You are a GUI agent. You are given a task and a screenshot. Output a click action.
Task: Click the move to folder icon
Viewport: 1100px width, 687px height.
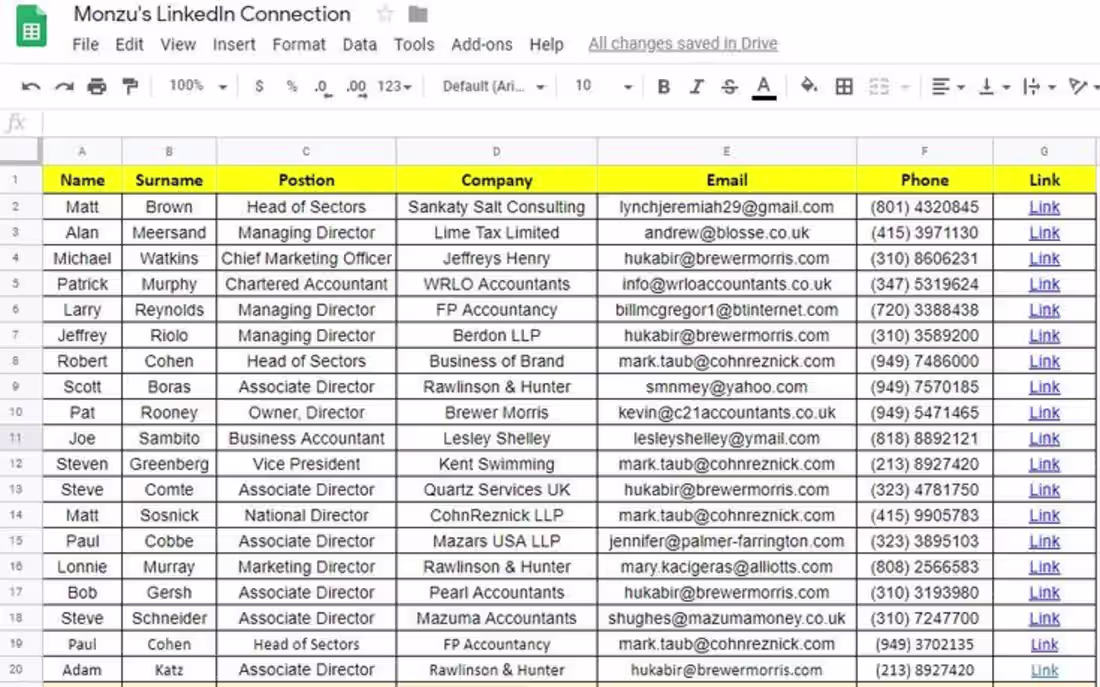[x=418, y=14]
